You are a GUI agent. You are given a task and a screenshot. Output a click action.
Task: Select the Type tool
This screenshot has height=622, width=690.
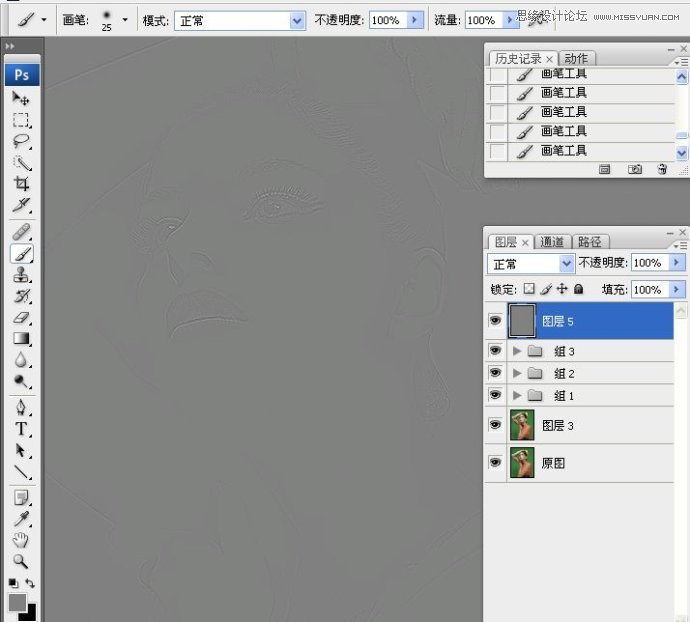pos(21,429)
